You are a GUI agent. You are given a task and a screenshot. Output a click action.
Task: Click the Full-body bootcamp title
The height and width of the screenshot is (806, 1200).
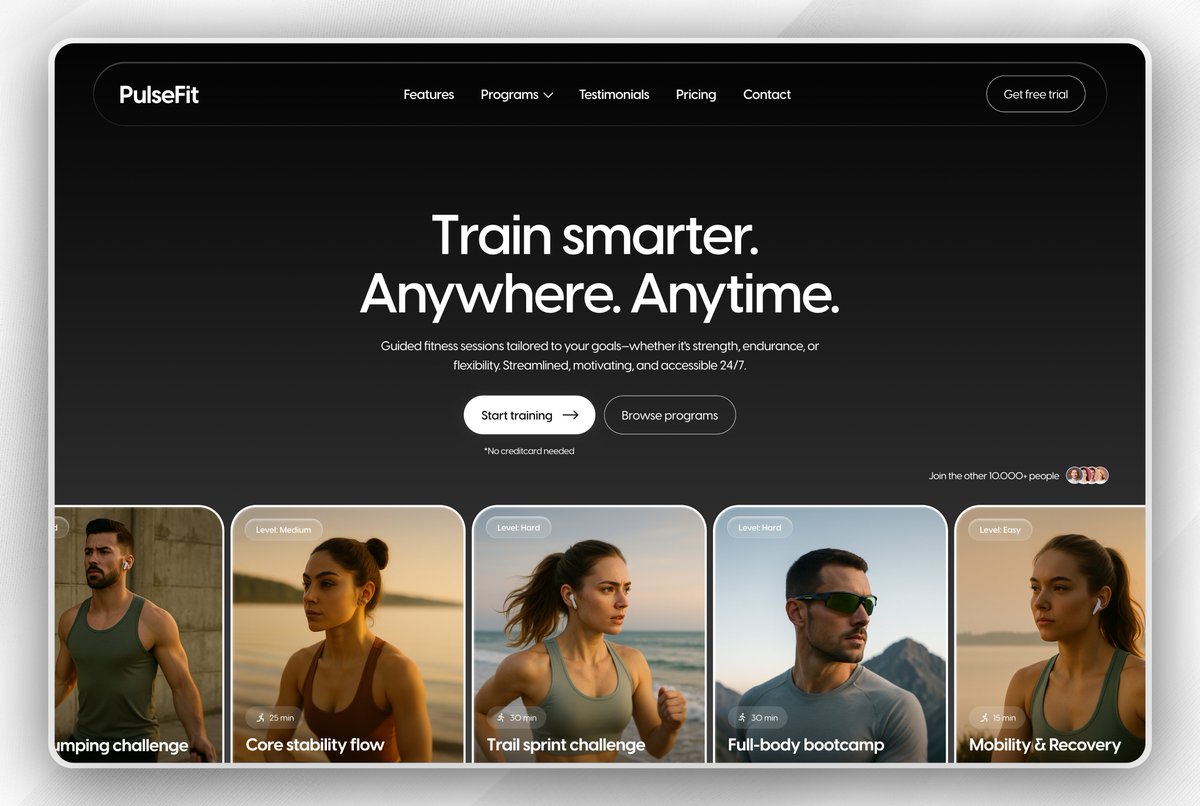pos(806,745)
